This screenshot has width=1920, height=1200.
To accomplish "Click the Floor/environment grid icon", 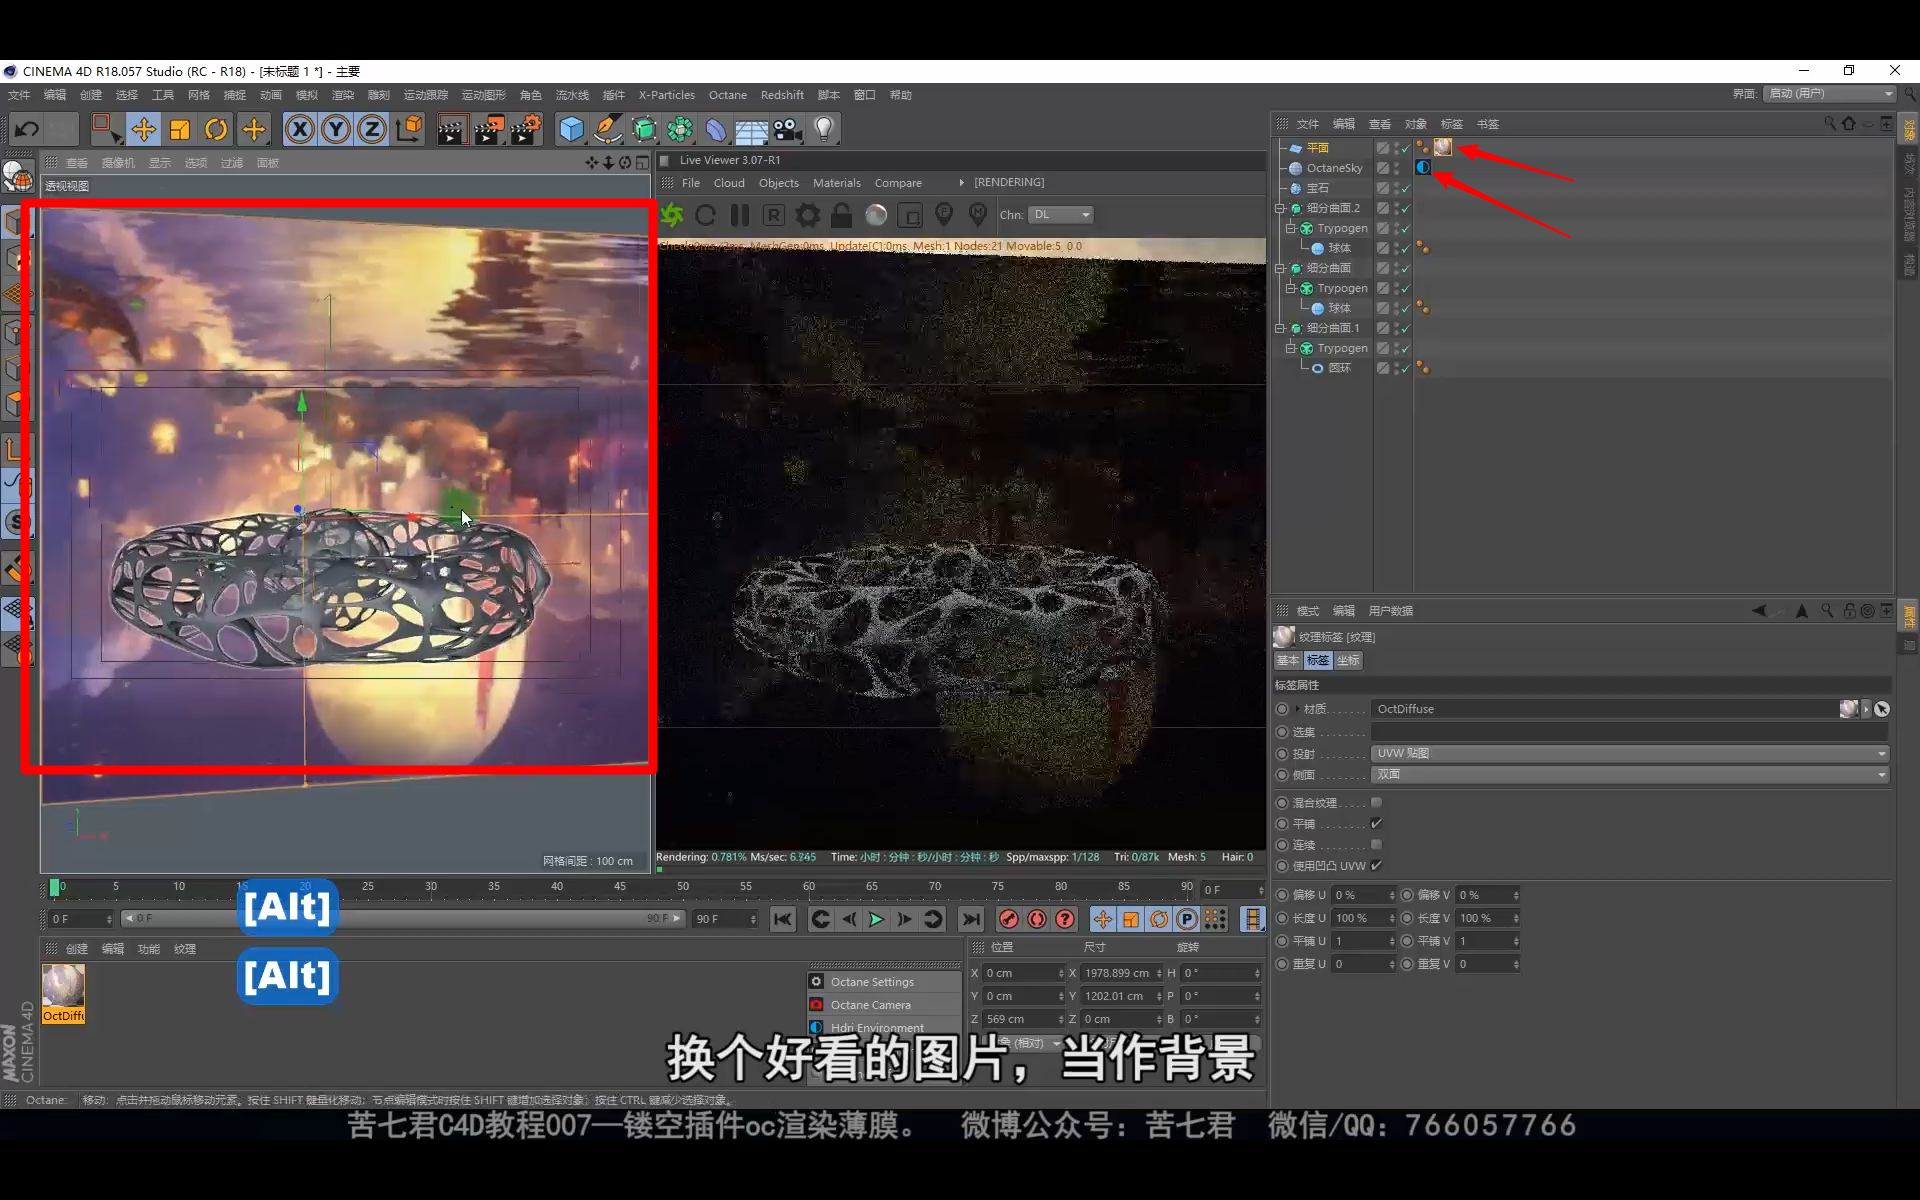I will click(x=751, y=130).
